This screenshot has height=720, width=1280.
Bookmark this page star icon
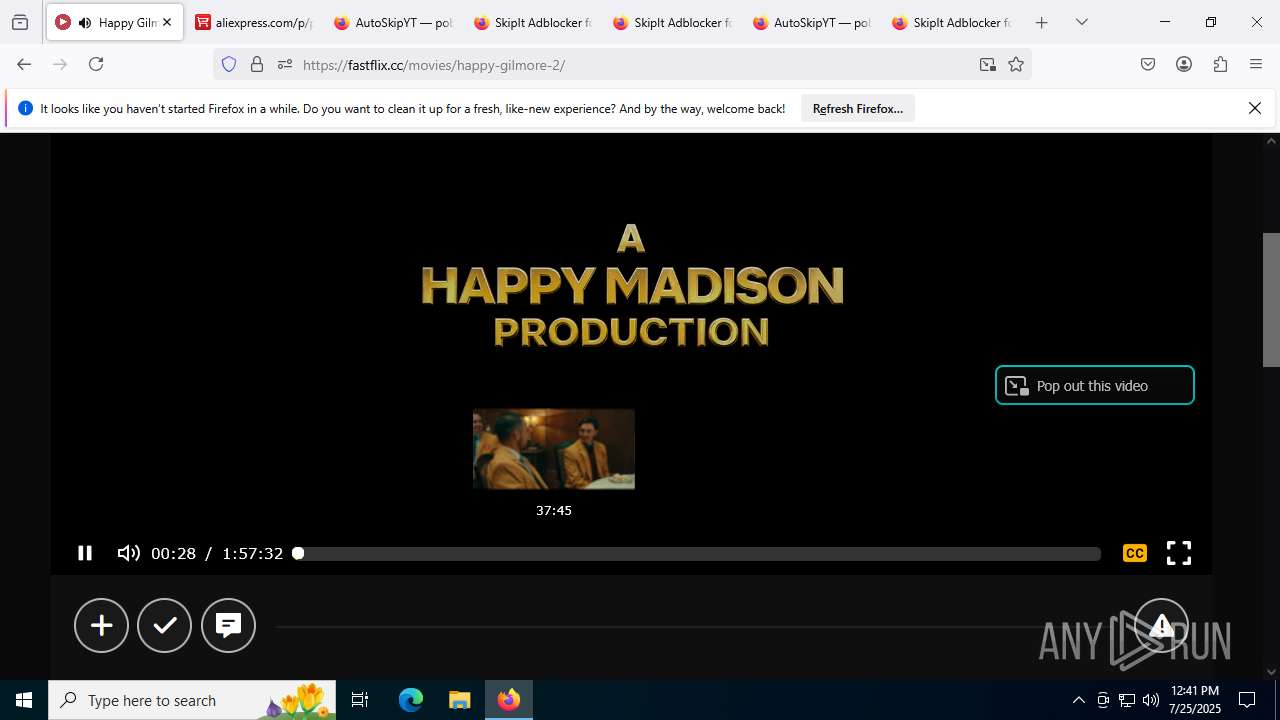point(1016,64)
